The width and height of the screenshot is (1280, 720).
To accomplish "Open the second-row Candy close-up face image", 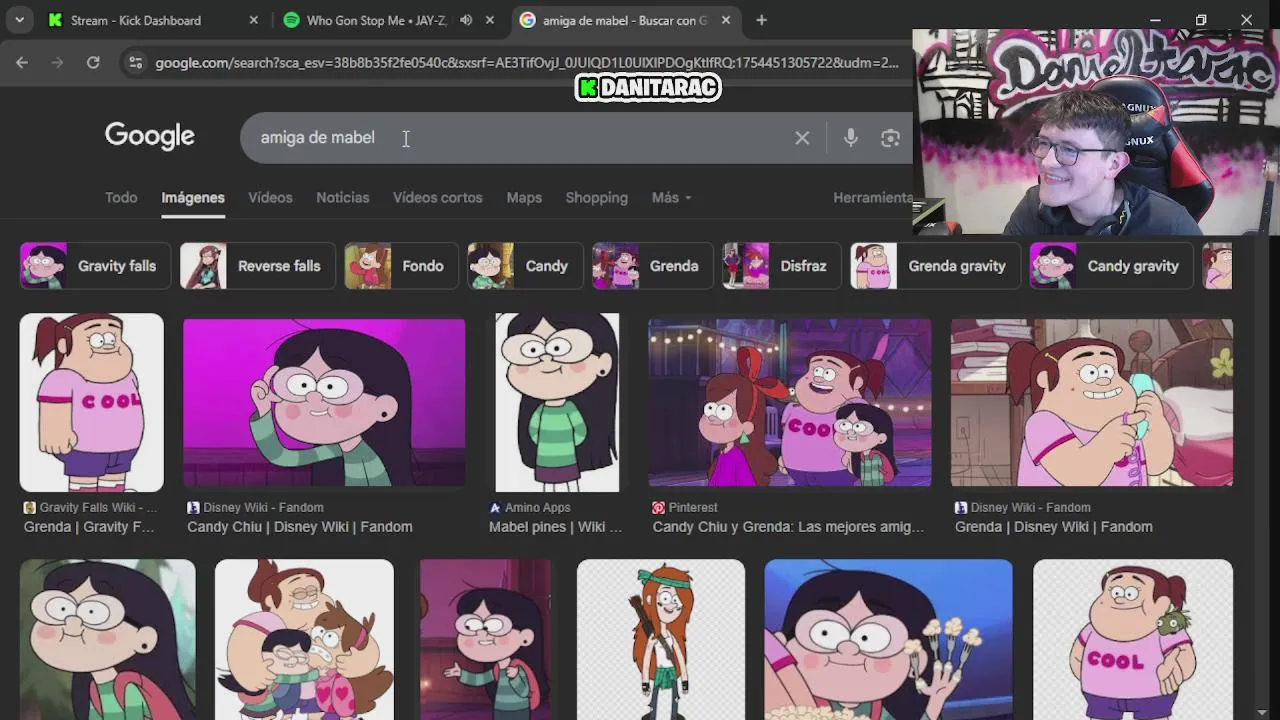I will pos(108,639).
